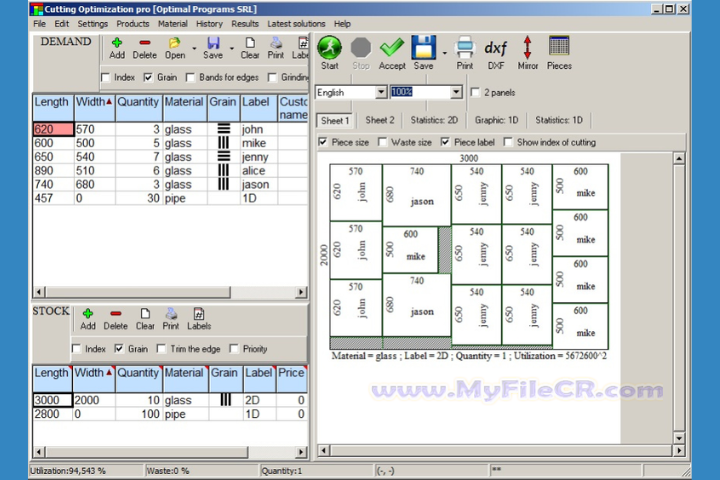Open the Statistics: 1D tab
The width and height of the screenshot is (720, 480).
click(x=559, y=120)
